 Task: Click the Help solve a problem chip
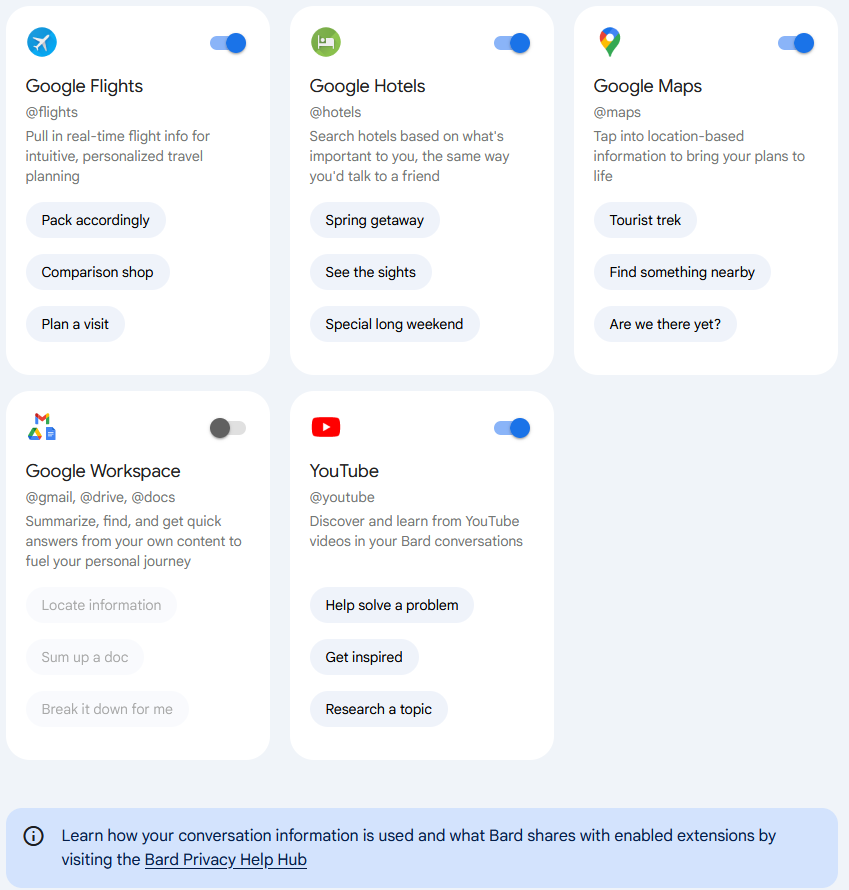tap(392, 605)
